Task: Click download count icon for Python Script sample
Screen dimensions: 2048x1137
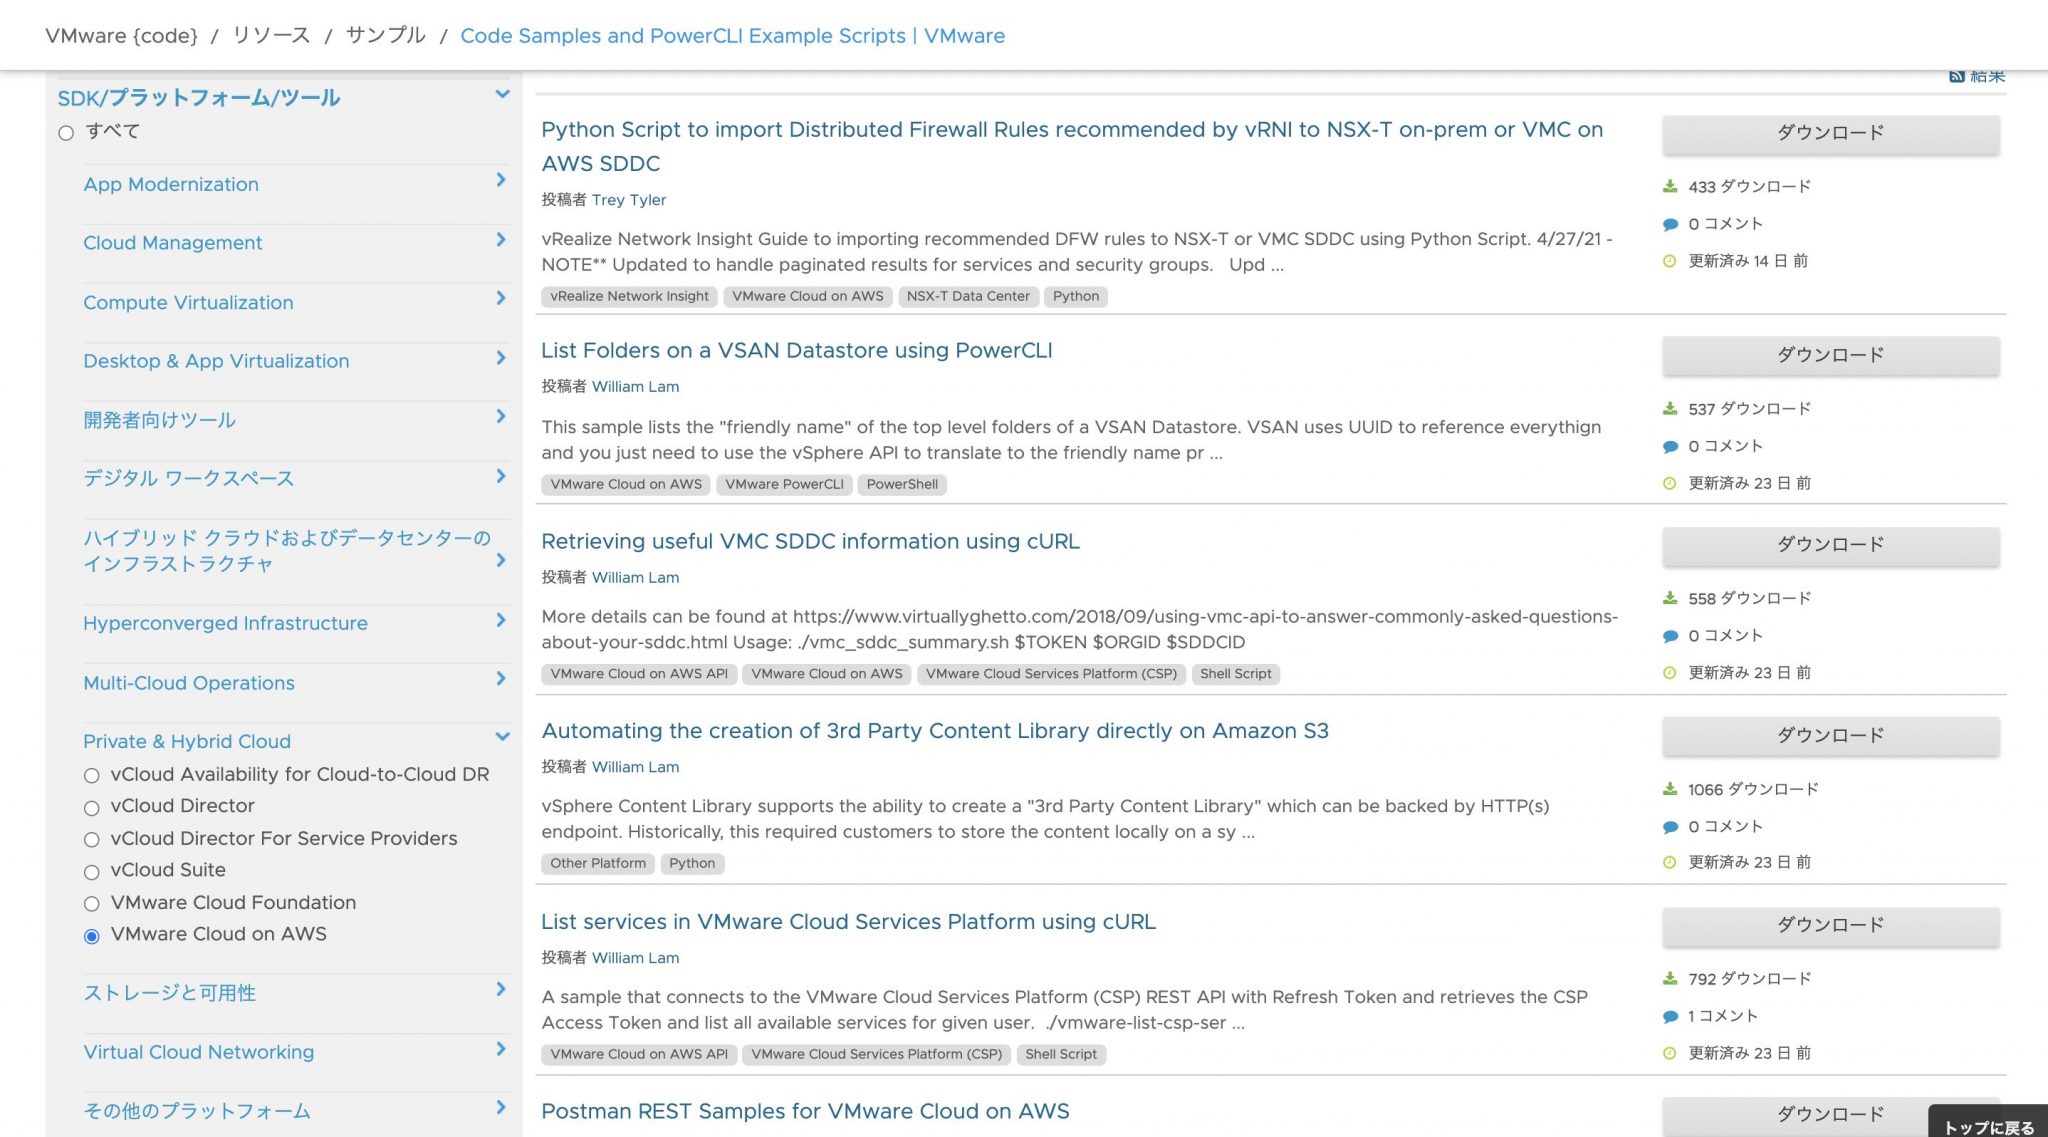Action: [x=1670, y=186]
